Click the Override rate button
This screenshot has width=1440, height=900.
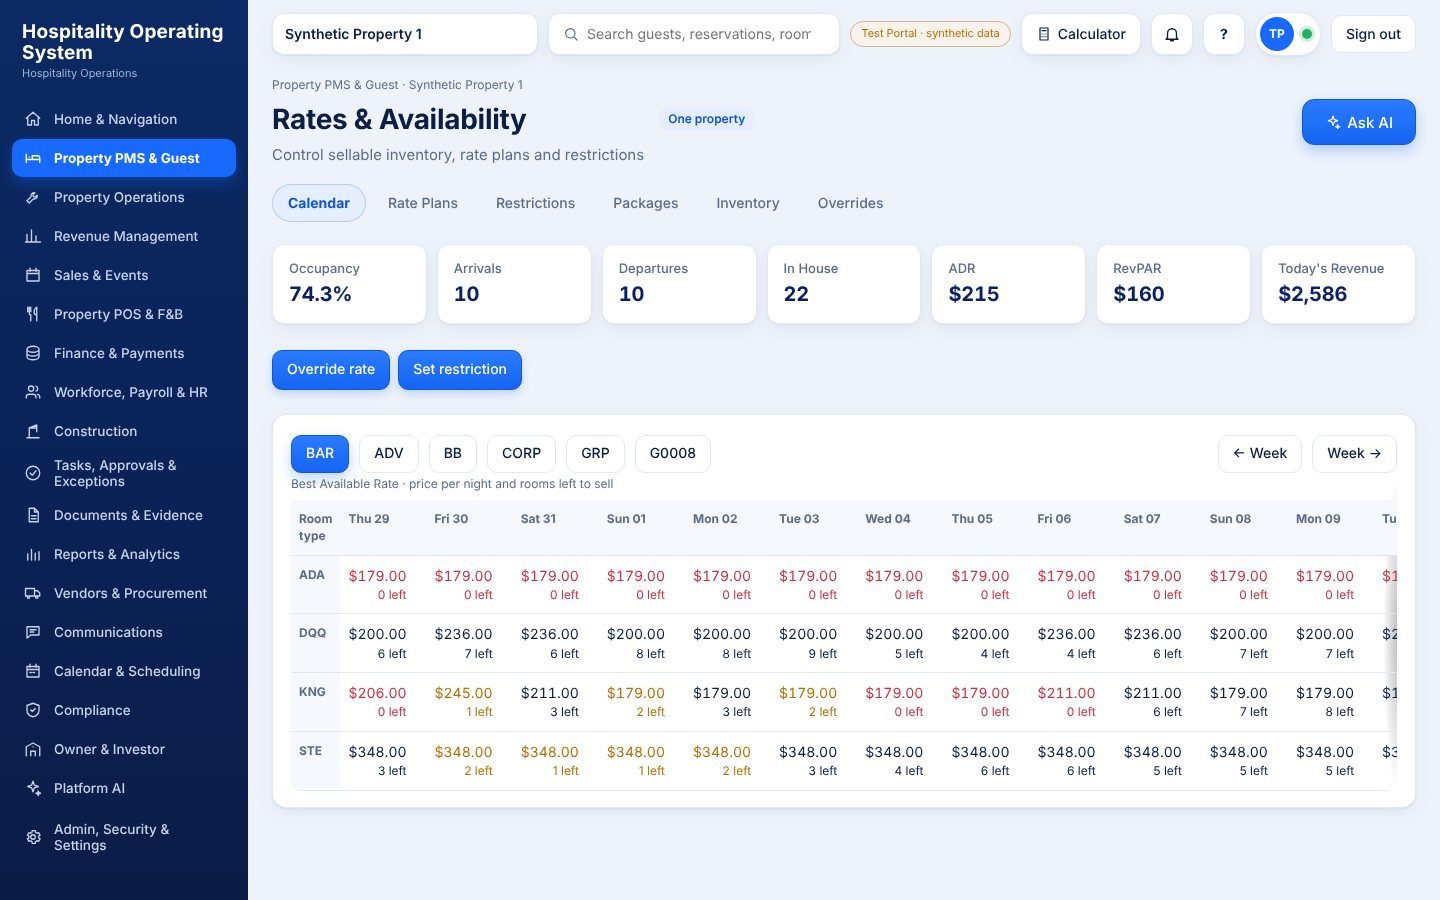[331, 369]
